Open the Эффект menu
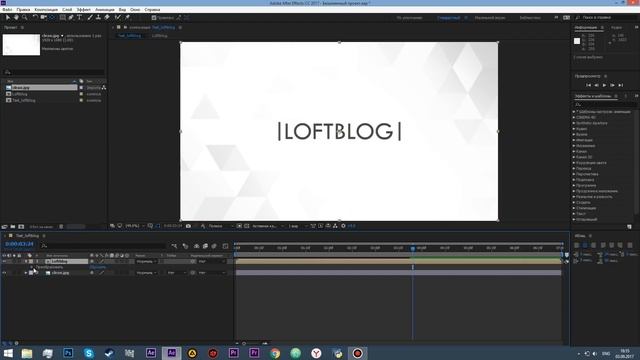 click(84, 9)
